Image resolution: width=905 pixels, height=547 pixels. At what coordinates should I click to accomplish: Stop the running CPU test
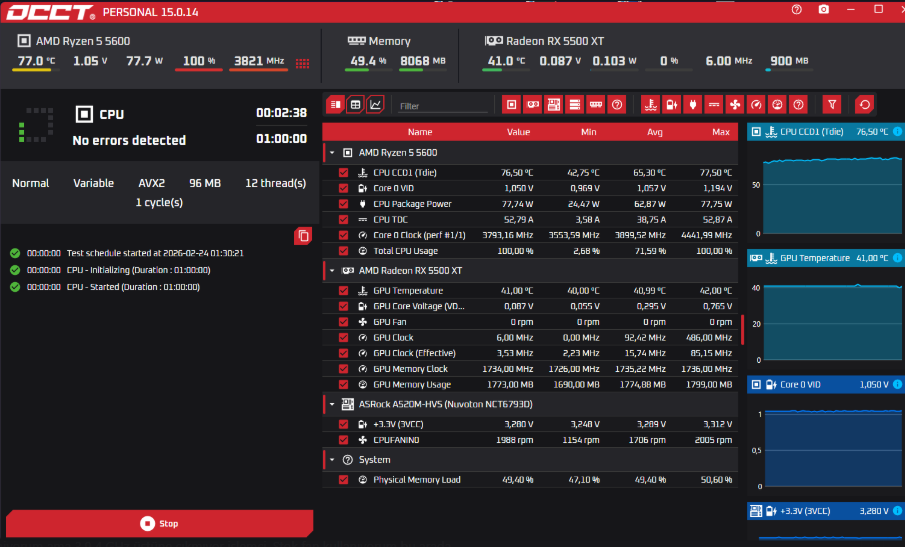point(159,523)
